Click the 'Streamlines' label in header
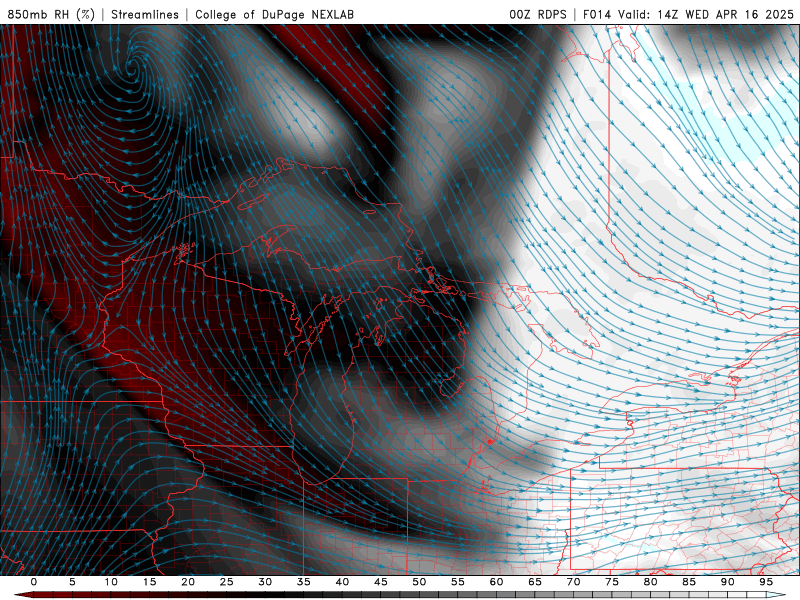Viewport: 800px width, 600px height. [x=145, y=14]
